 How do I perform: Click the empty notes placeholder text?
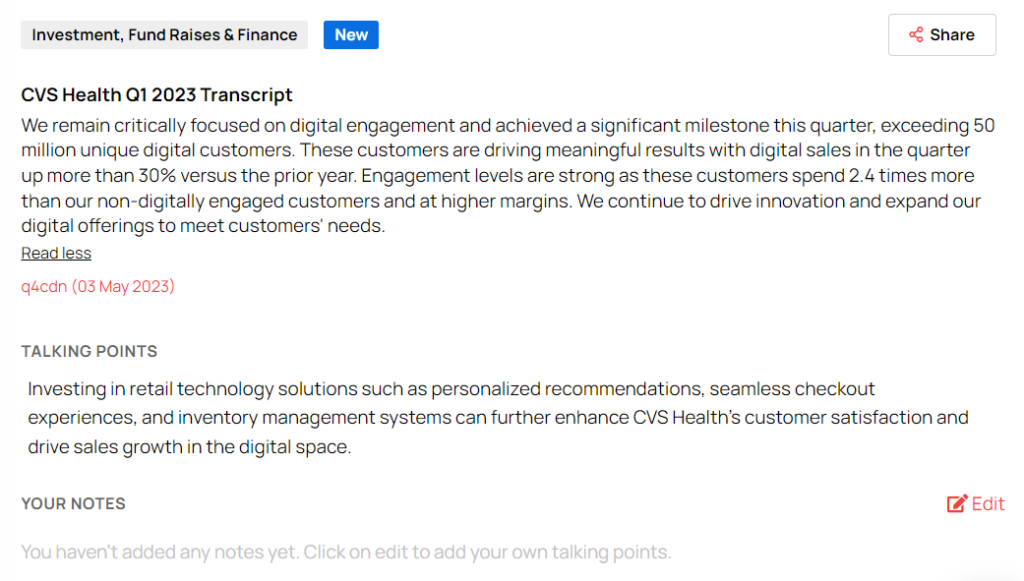(346, 552)
